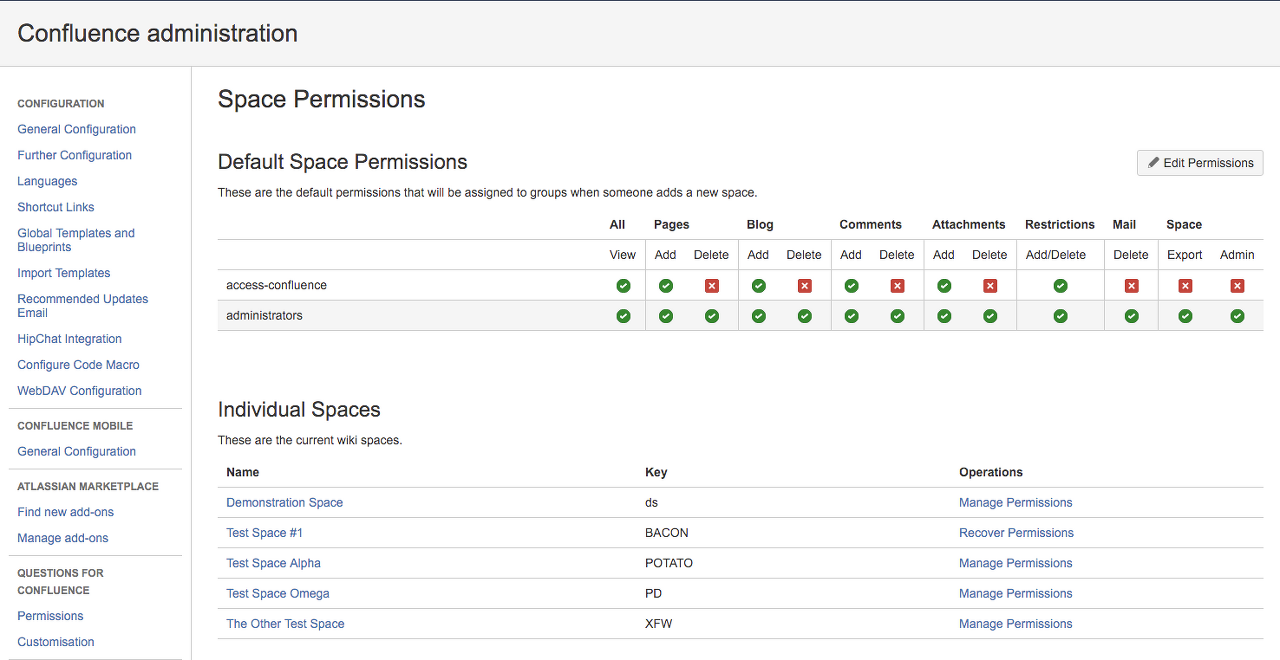1280x660 pixels.
Task: Open the Test Space Alpha link
Action: pos(273,563)
